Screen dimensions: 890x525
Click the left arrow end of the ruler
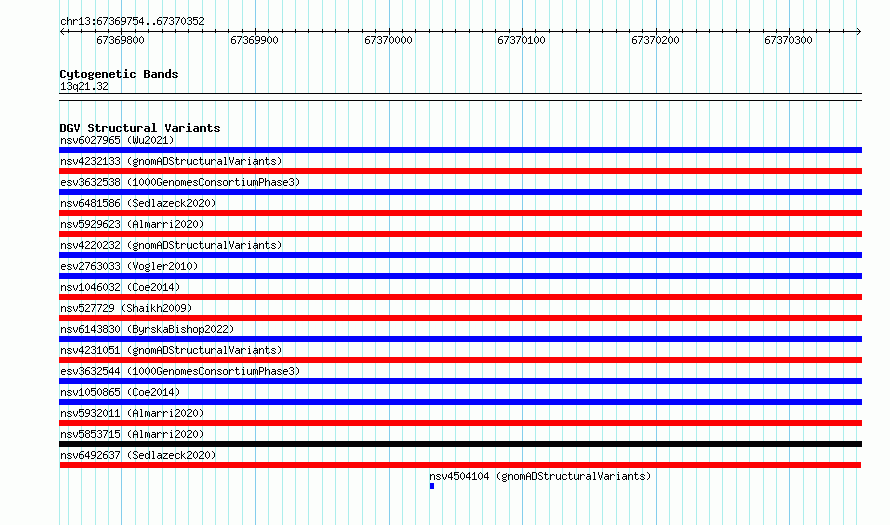click(62, 32)
